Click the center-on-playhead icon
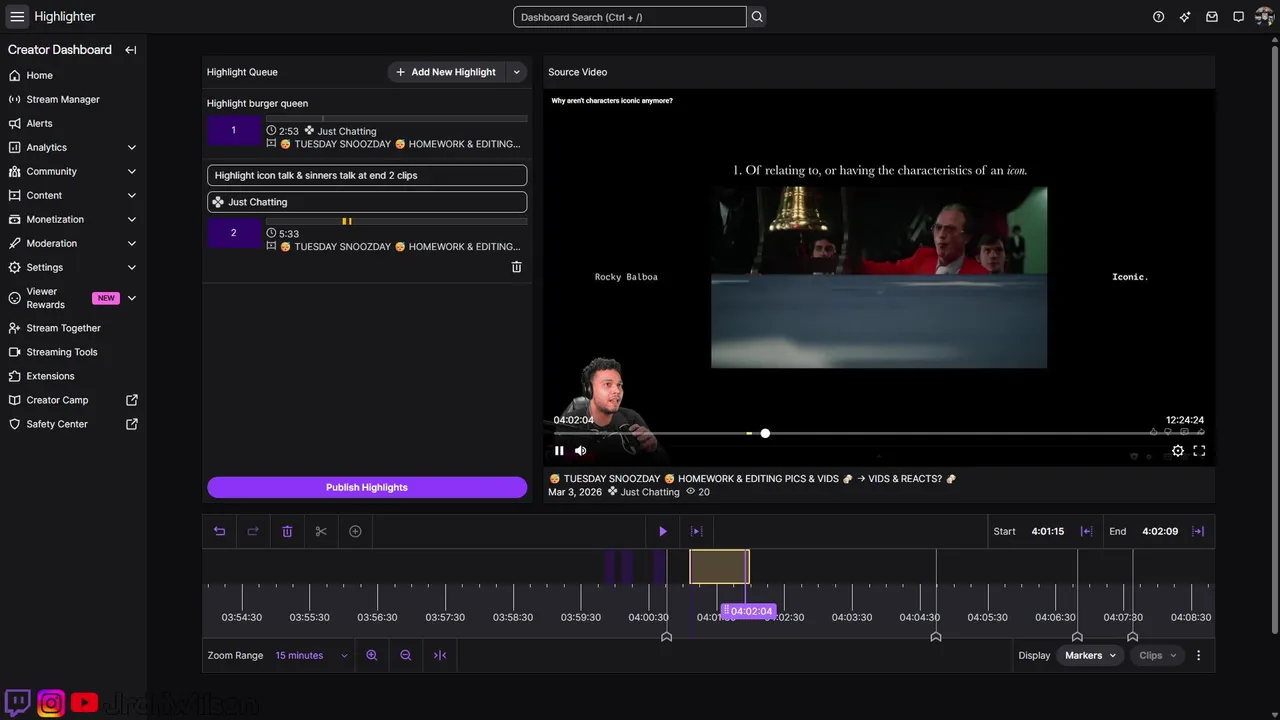Screen dimensions: 1280x720 click(x=440, y=656)
